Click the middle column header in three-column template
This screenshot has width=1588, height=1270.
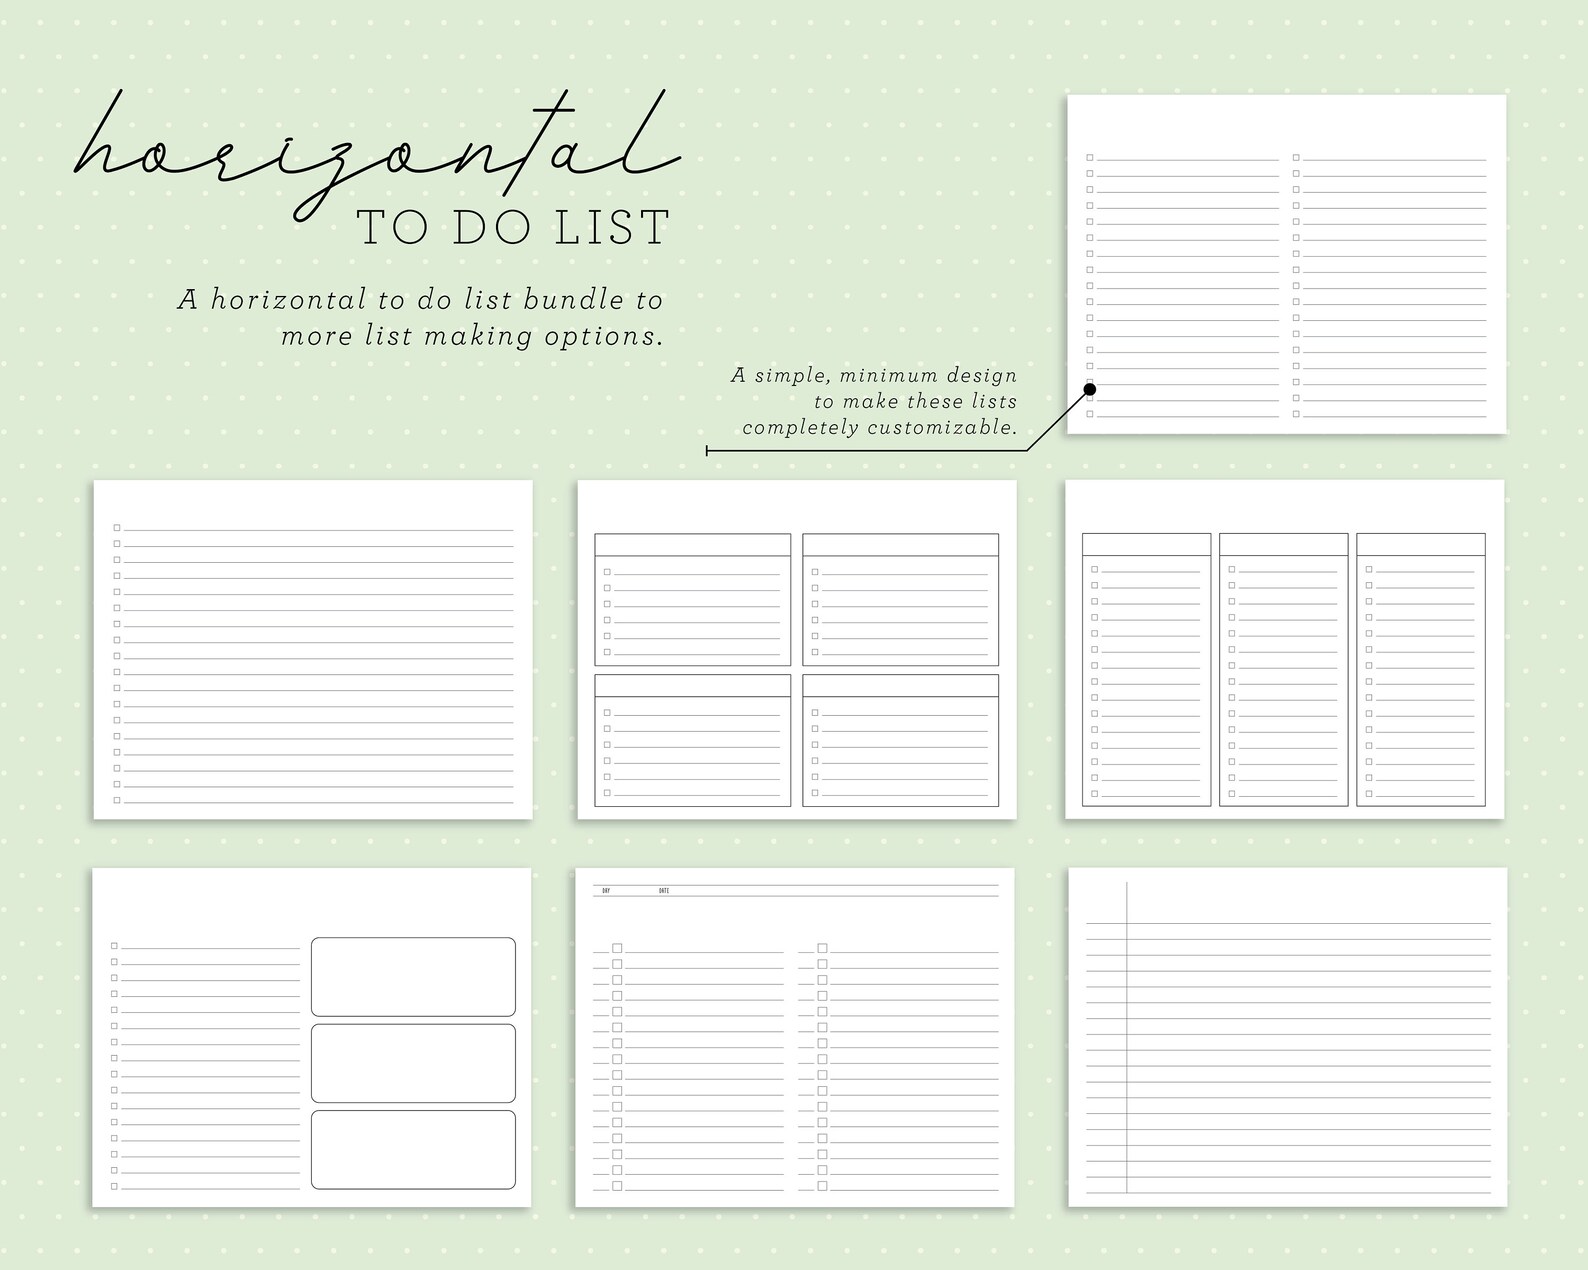(1284, 544)
